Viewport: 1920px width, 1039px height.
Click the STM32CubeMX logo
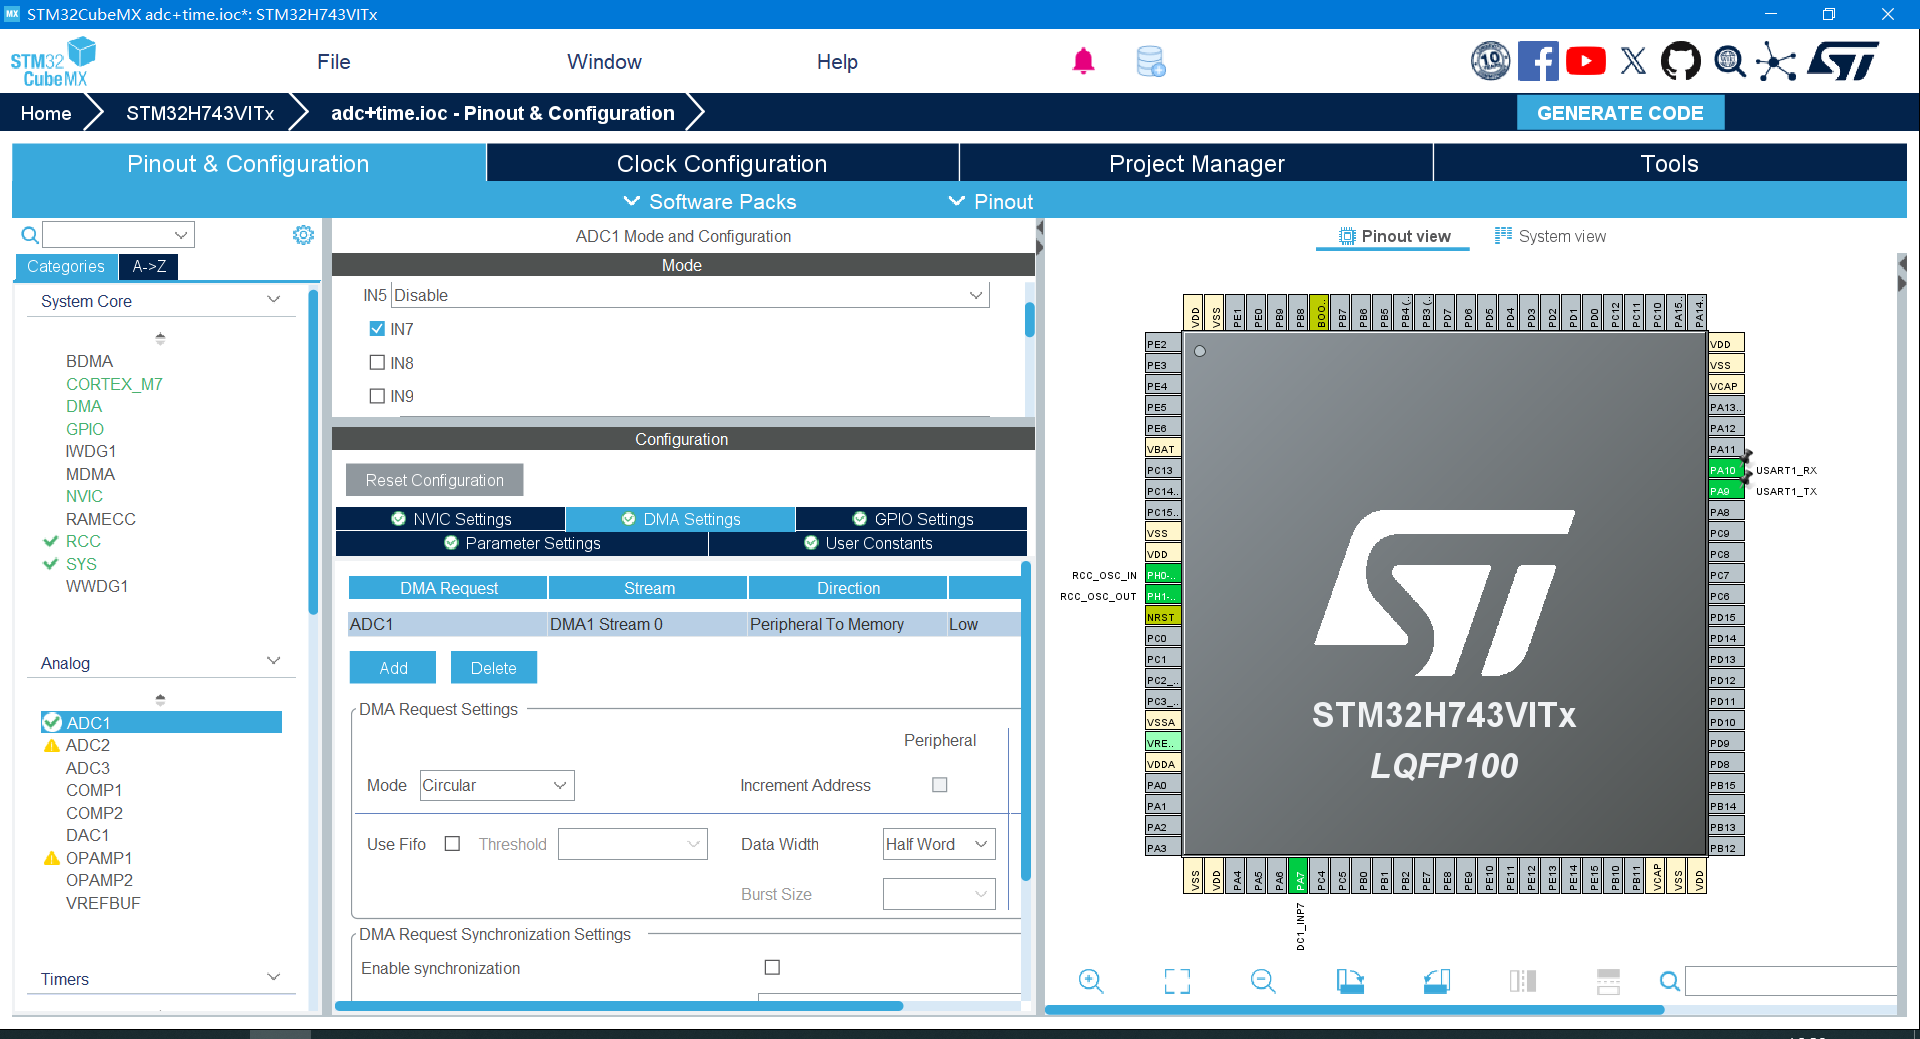[x=53, y=62]
